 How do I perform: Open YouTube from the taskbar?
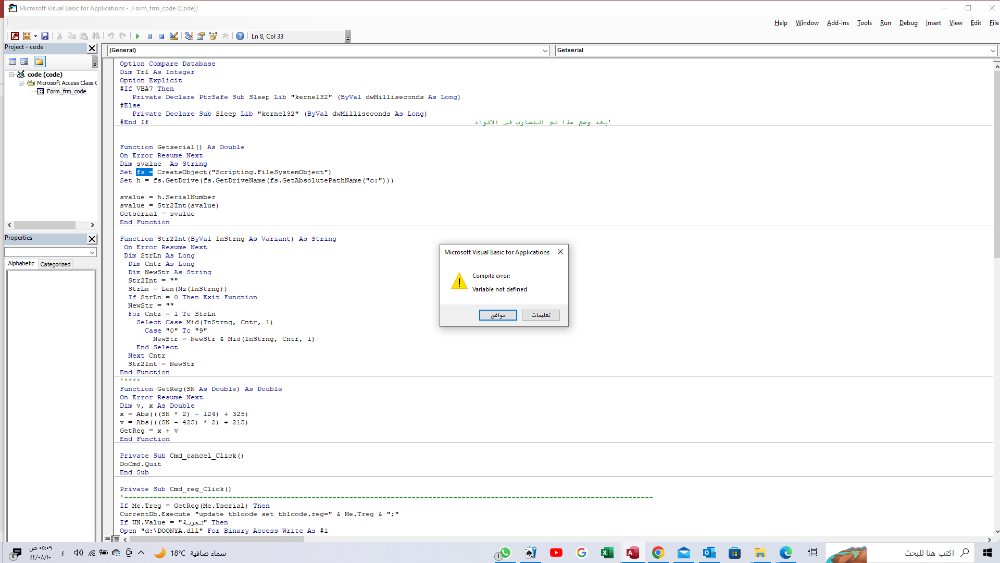556,553
